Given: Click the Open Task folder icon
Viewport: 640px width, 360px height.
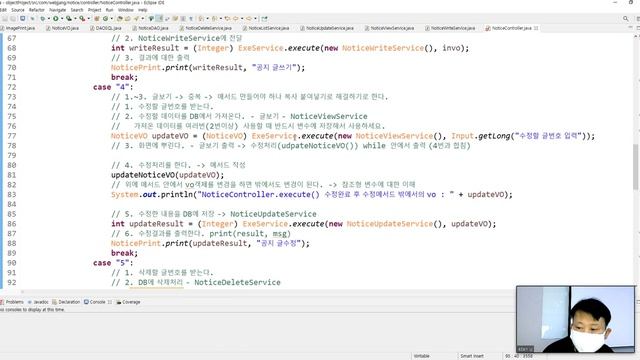Looking at the screenshot, I should tap(128, 18).
